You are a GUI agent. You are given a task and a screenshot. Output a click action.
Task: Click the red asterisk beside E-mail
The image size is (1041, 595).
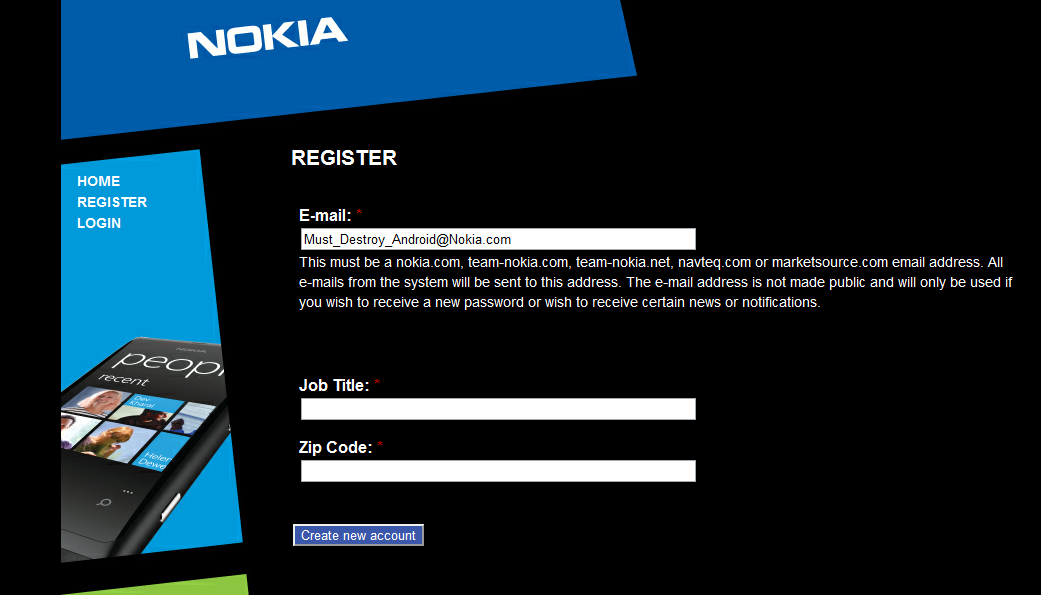(358, 213)
